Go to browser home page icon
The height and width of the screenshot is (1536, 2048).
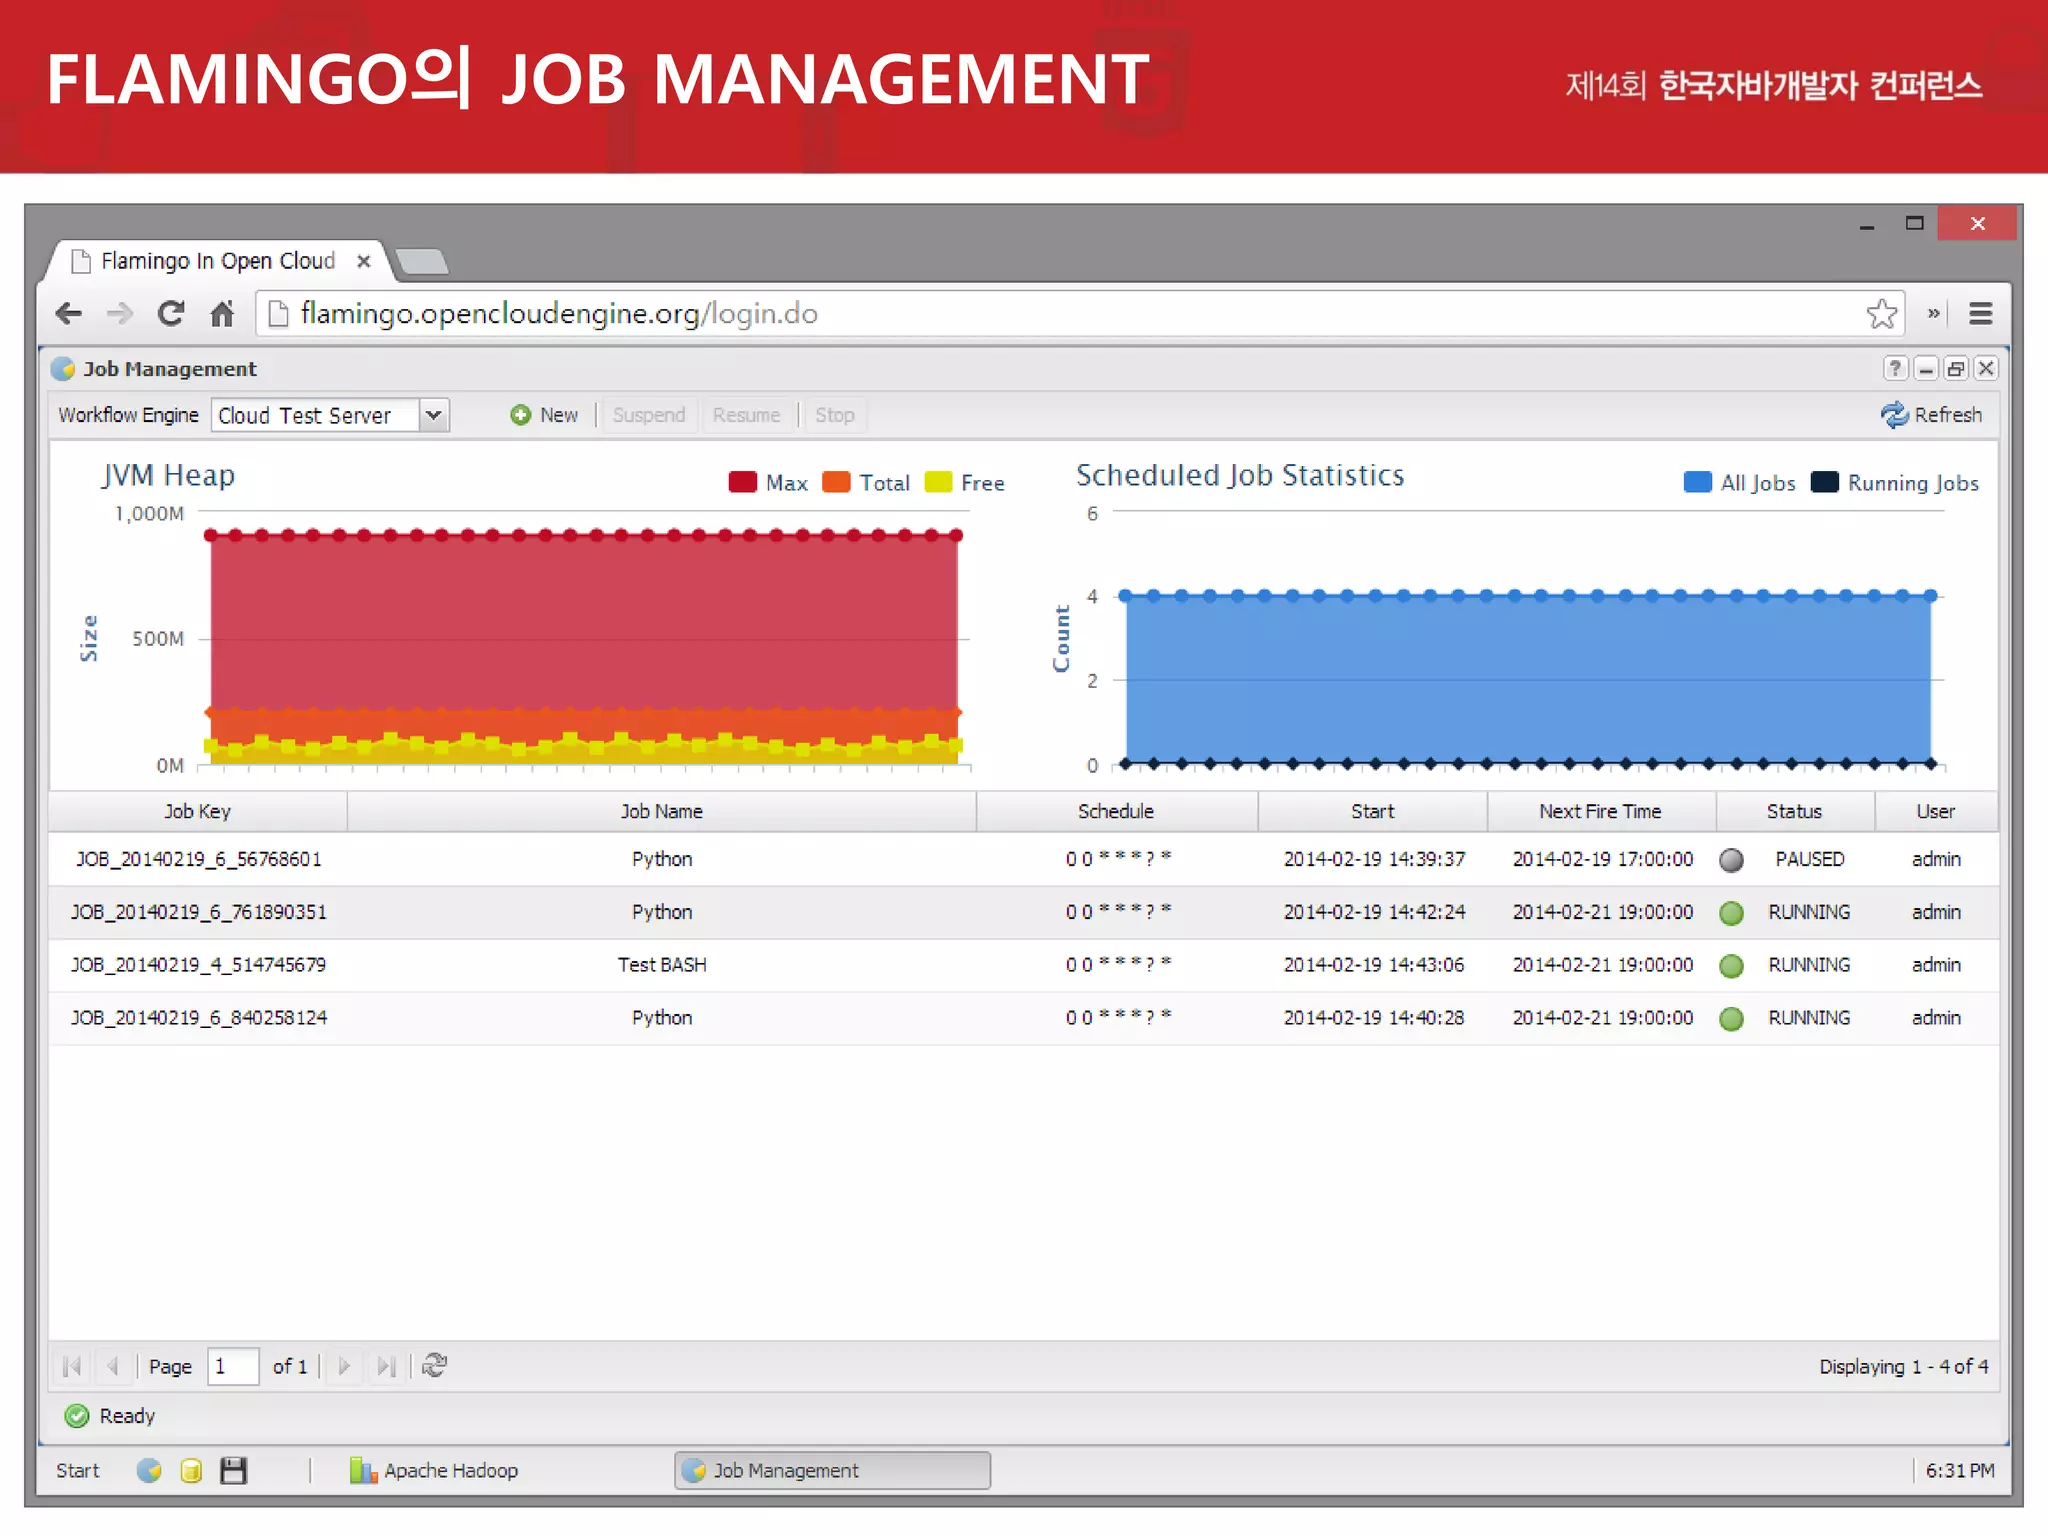pos(222,314)
